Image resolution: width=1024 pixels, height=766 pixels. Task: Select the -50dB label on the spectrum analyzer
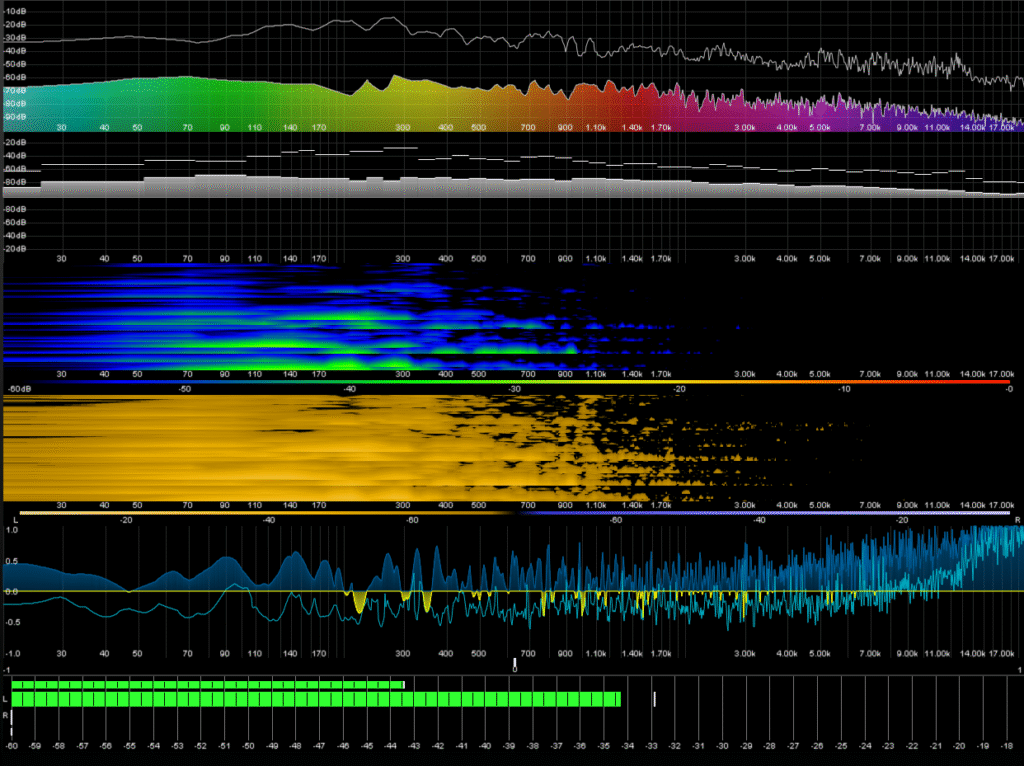coord(15,64)
